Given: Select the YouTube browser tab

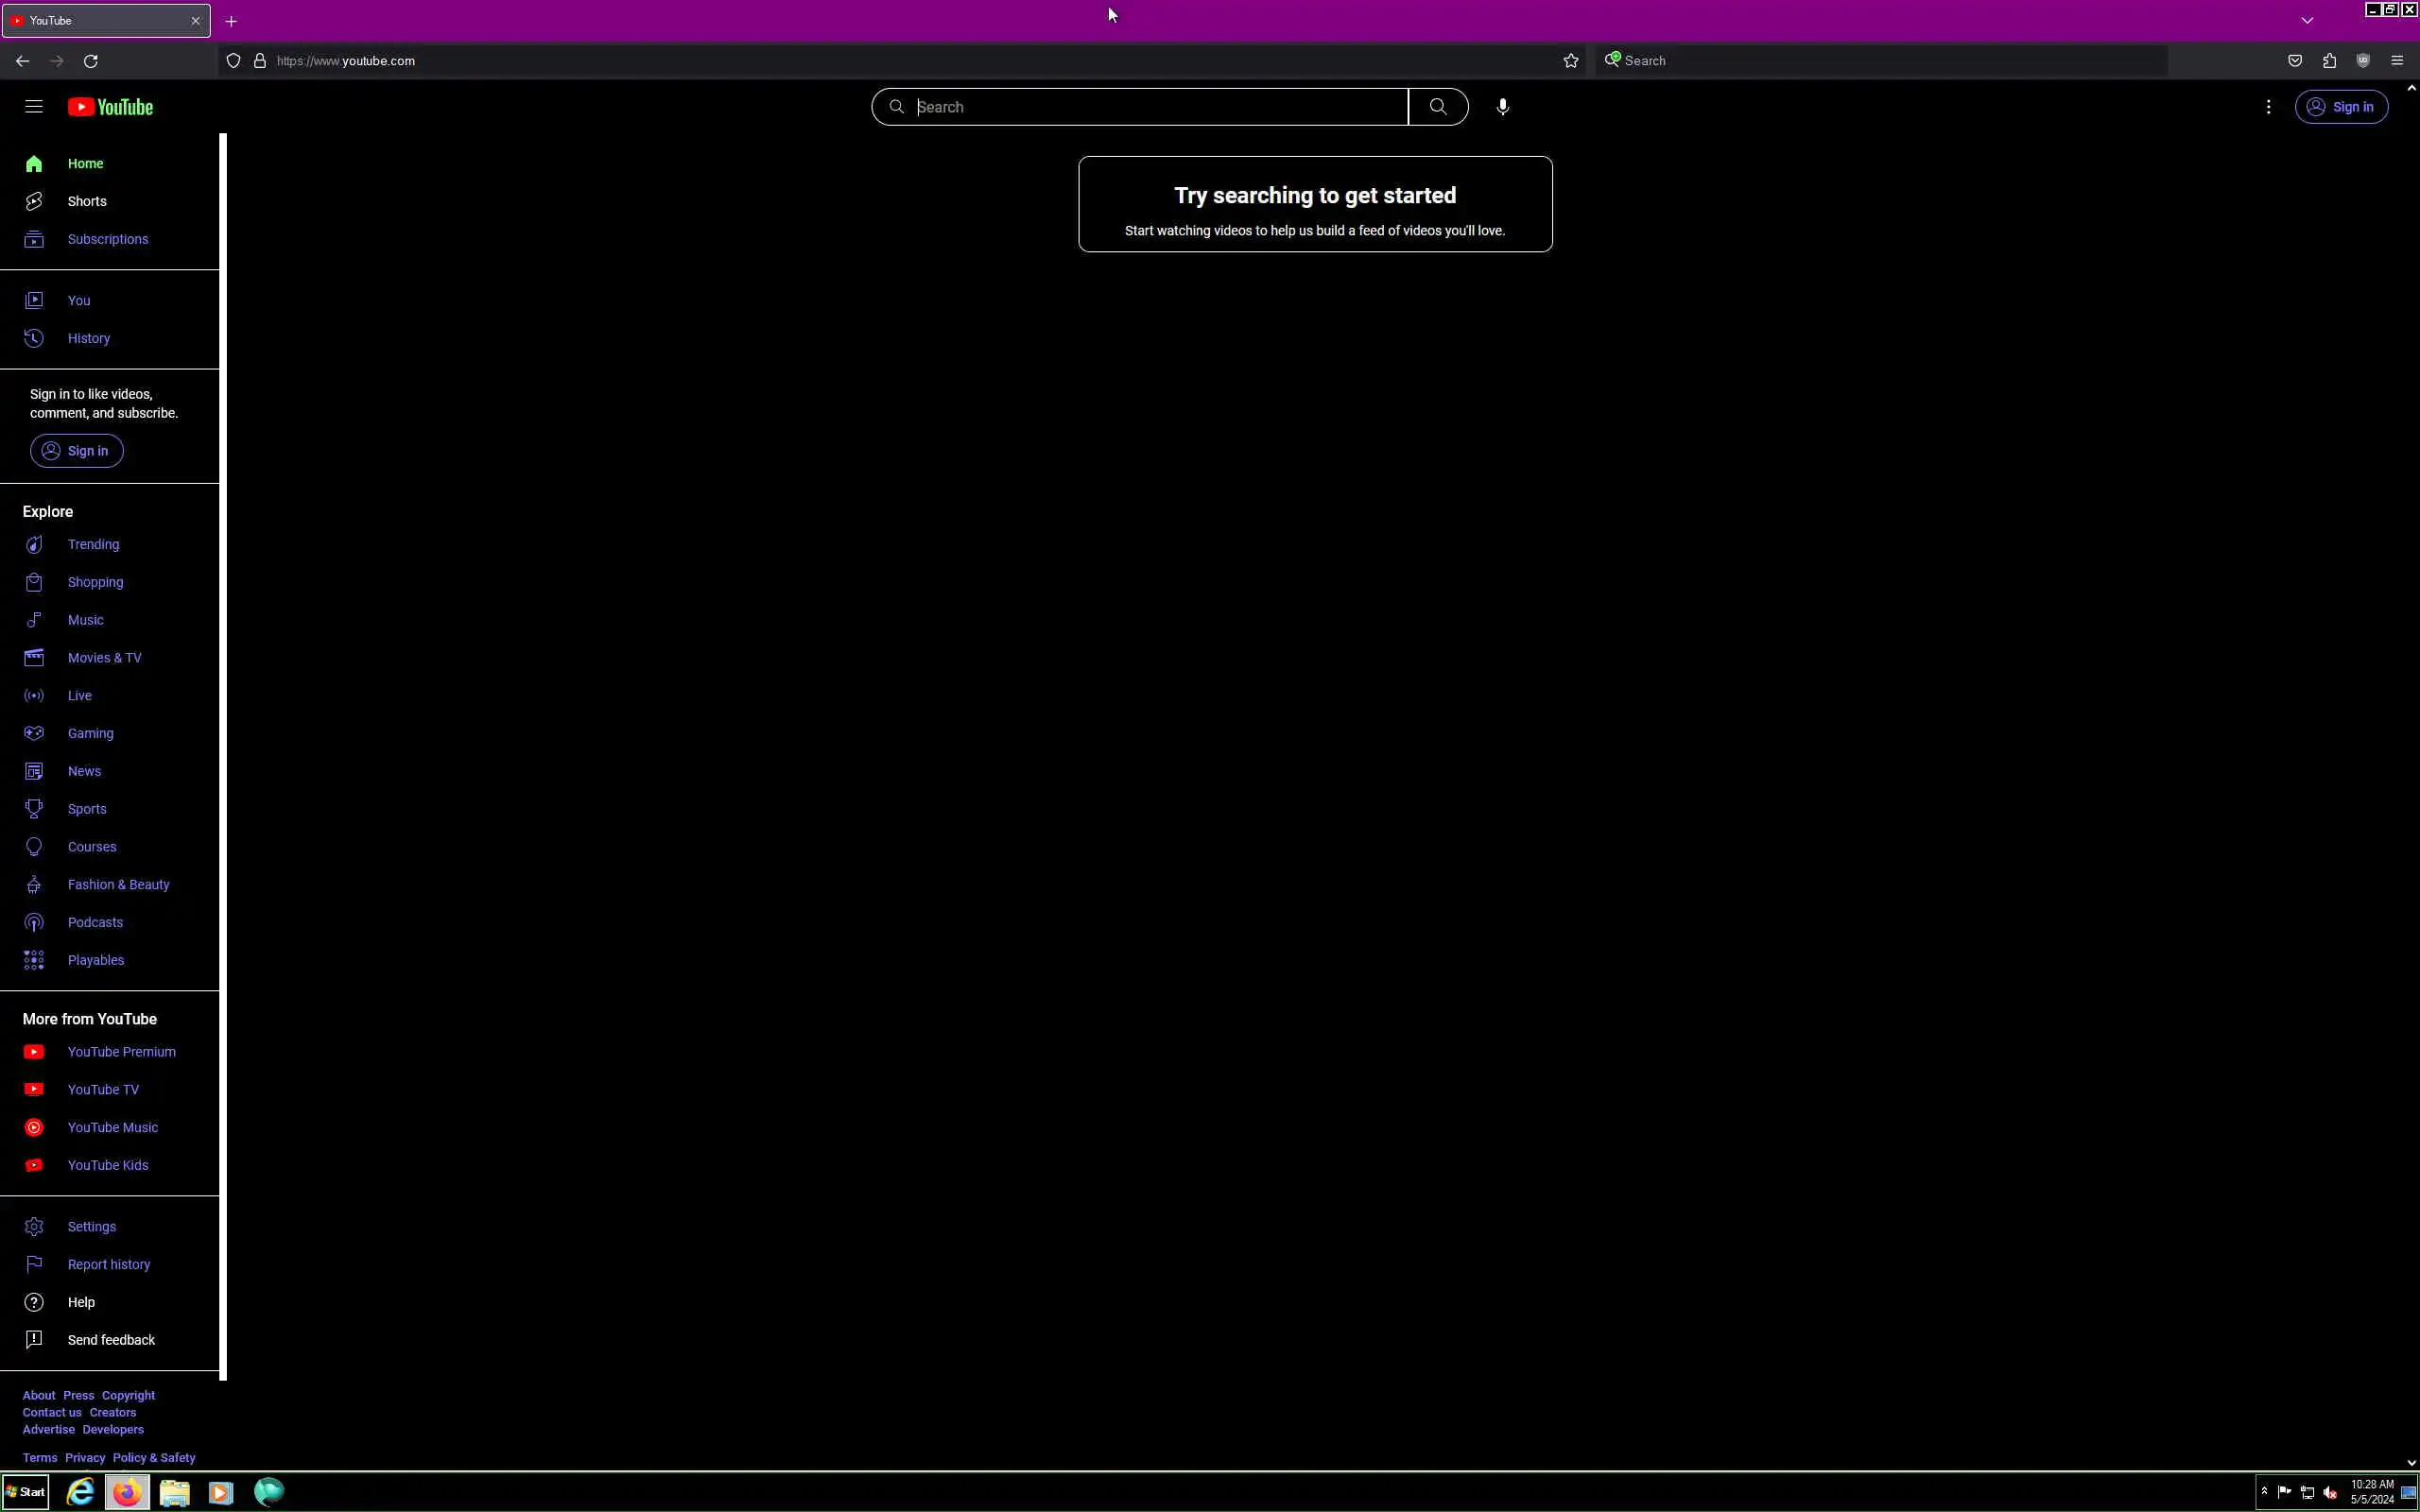Looking at the screenshot, I should click(x=100, y=20).
